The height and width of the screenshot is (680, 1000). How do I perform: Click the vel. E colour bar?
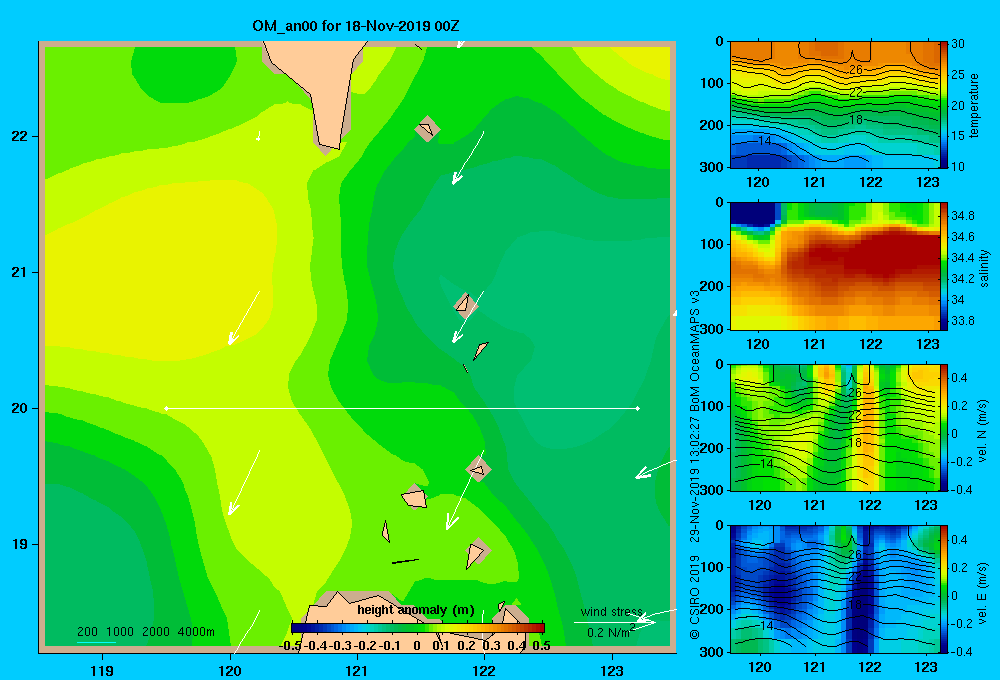pos(944,589)
